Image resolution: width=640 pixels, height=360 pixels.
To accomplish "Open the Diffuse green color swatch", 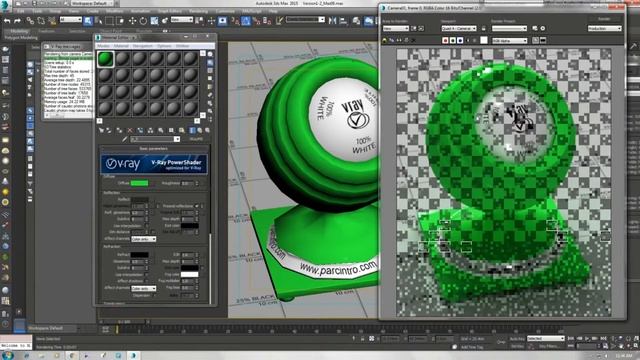I will [139, 183].
